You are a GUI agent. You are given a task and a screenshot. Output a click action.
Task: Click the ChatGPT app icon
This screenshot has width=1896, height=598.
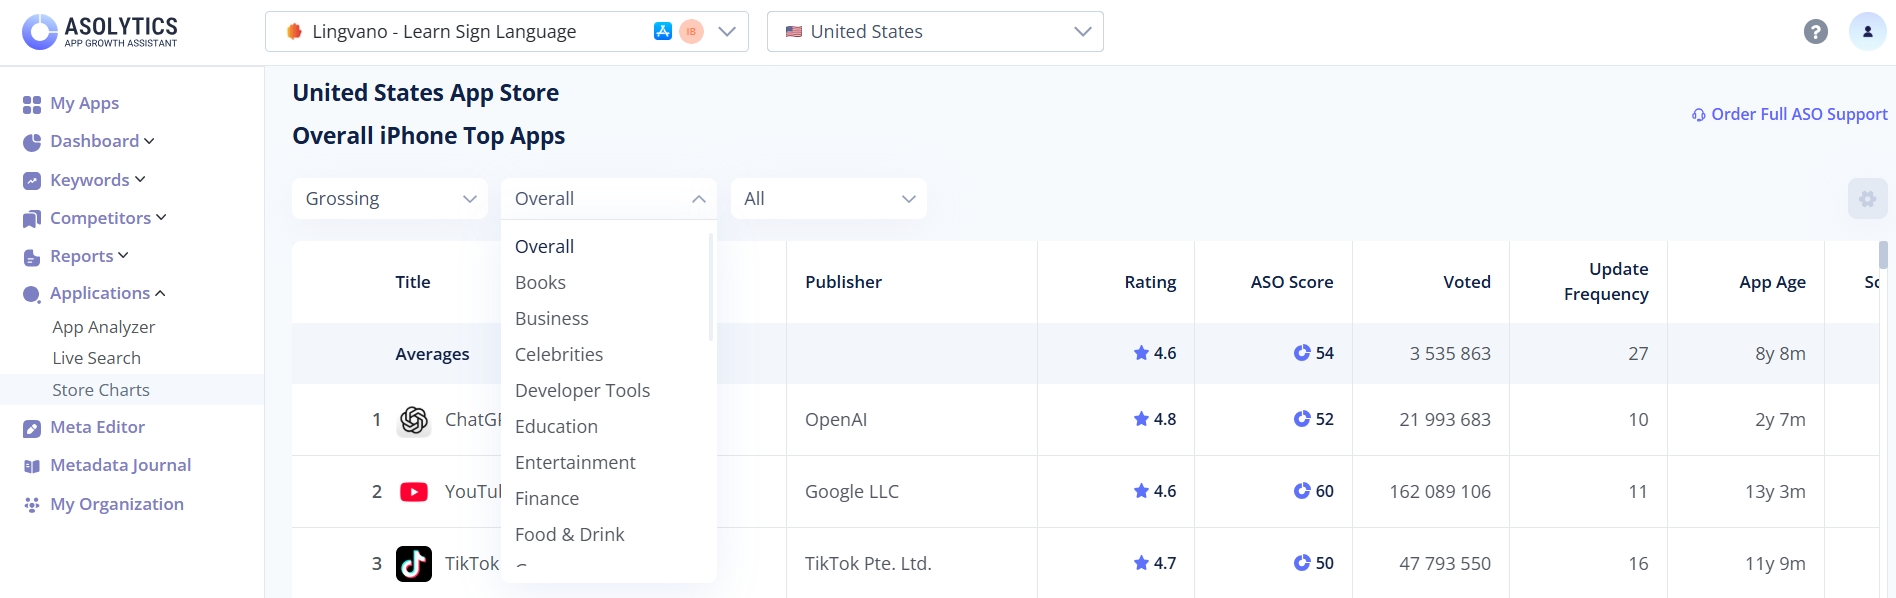(414, 420)
